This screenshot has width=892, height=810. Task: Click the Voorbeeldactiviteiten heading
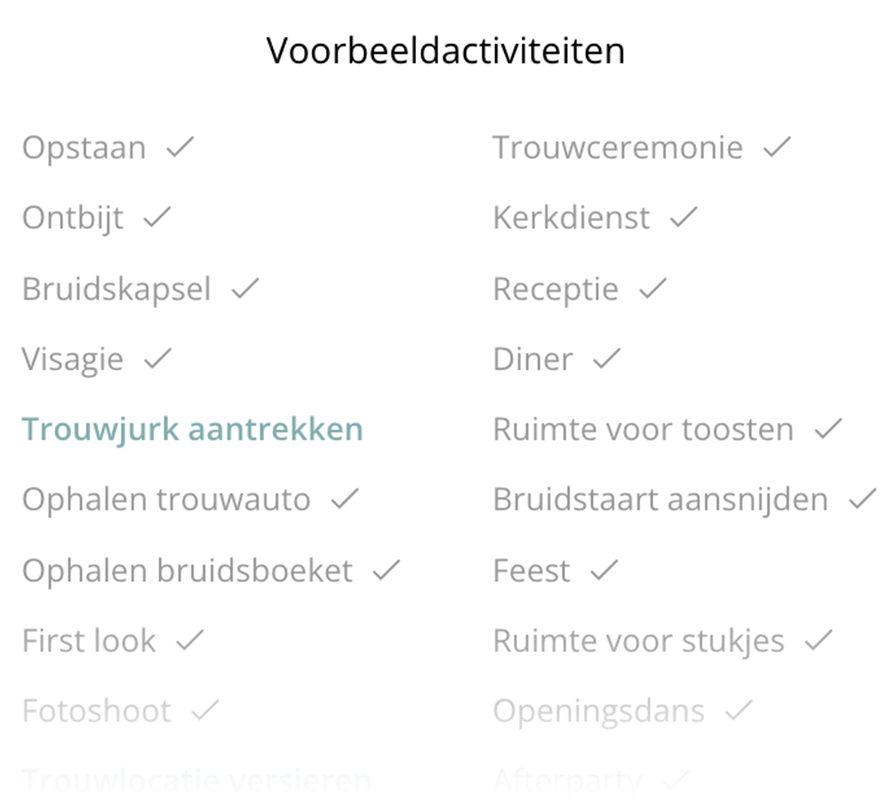pyautogui.click(x=446, y=50)
